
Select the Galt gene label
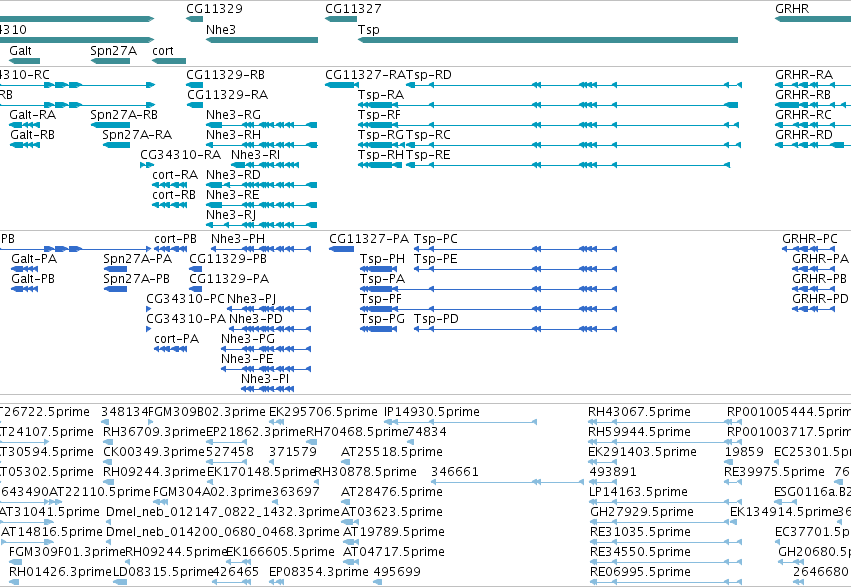21,51
